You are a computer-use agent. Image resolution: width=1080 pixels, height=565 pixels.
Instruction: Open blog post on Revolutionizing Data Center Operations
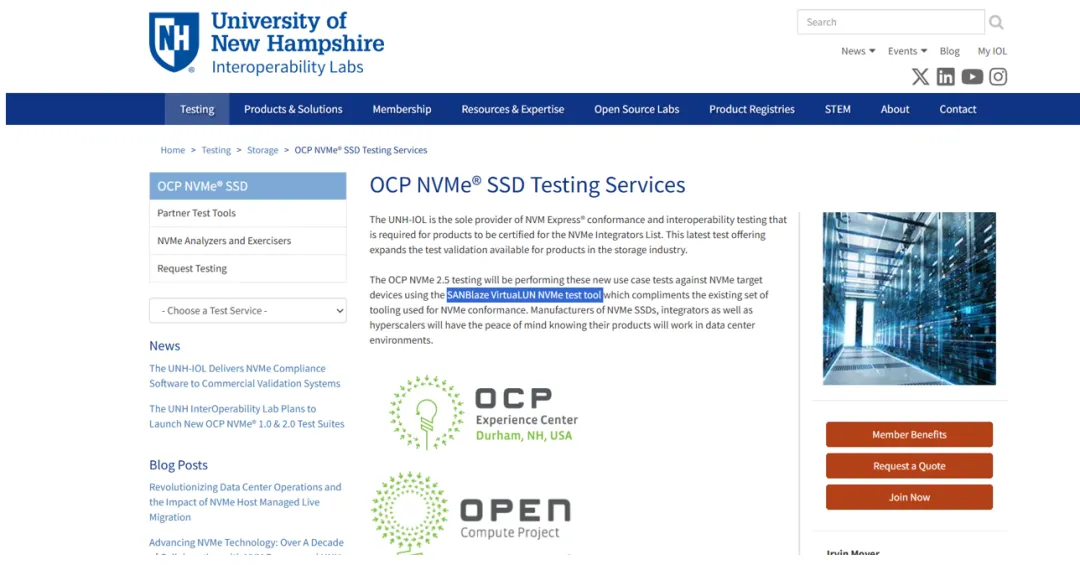245,502
